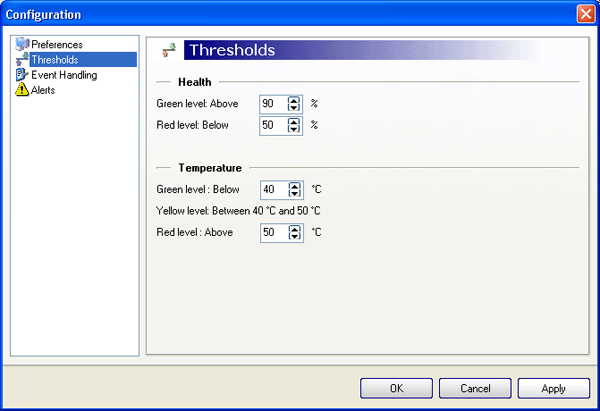The width and height of the screenshot is (600, 411).
Task: Open the Alerts page
Action: (43, 90)
